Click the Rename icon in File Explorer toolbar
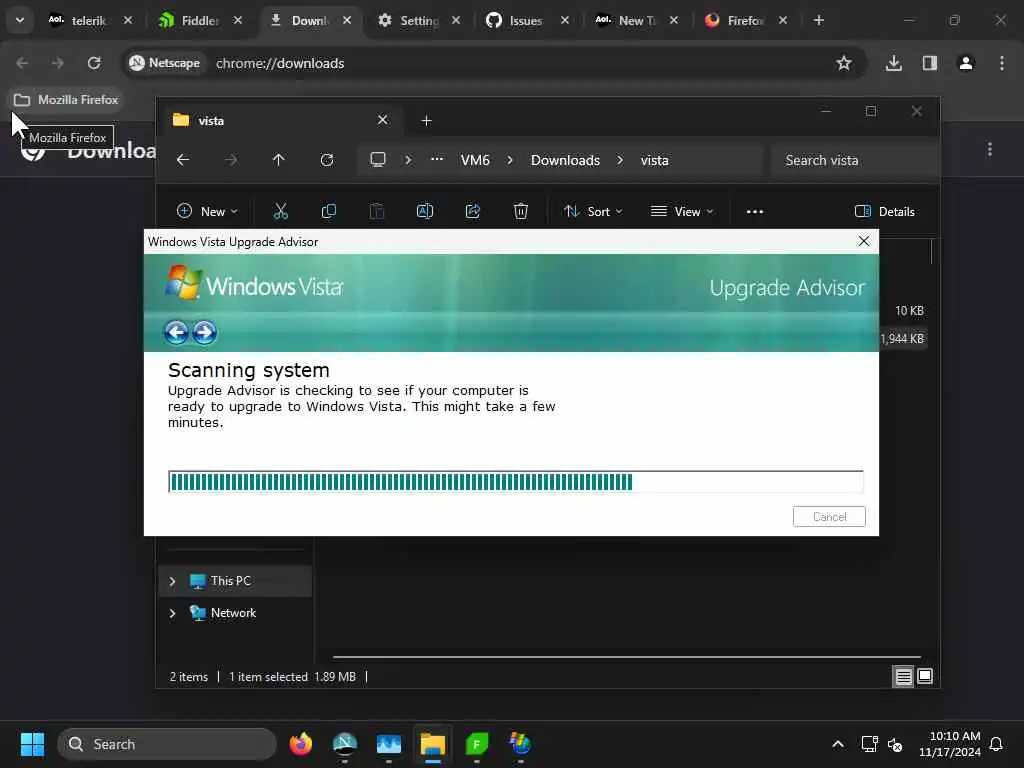This screenshot has width=1024, height=768. pyautogui.click(x=424, y=211)
